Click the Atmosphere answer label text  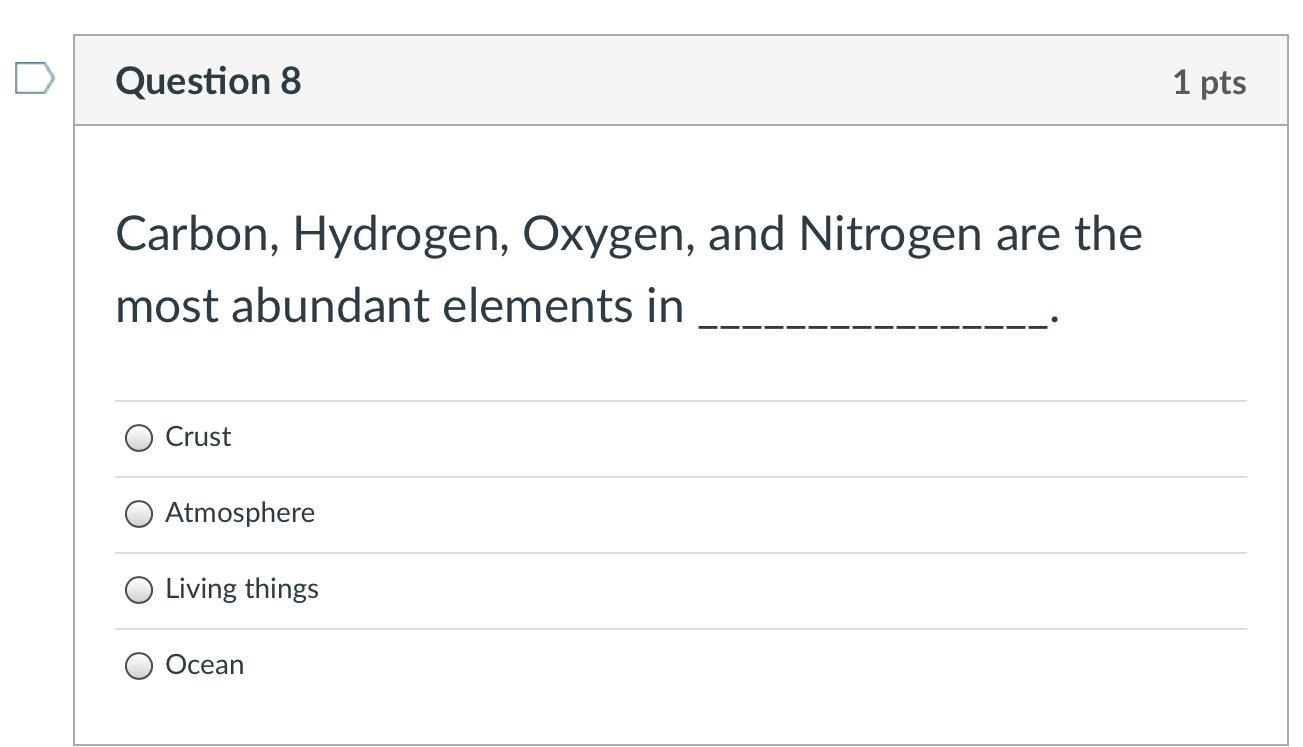[x=240, y=513]
